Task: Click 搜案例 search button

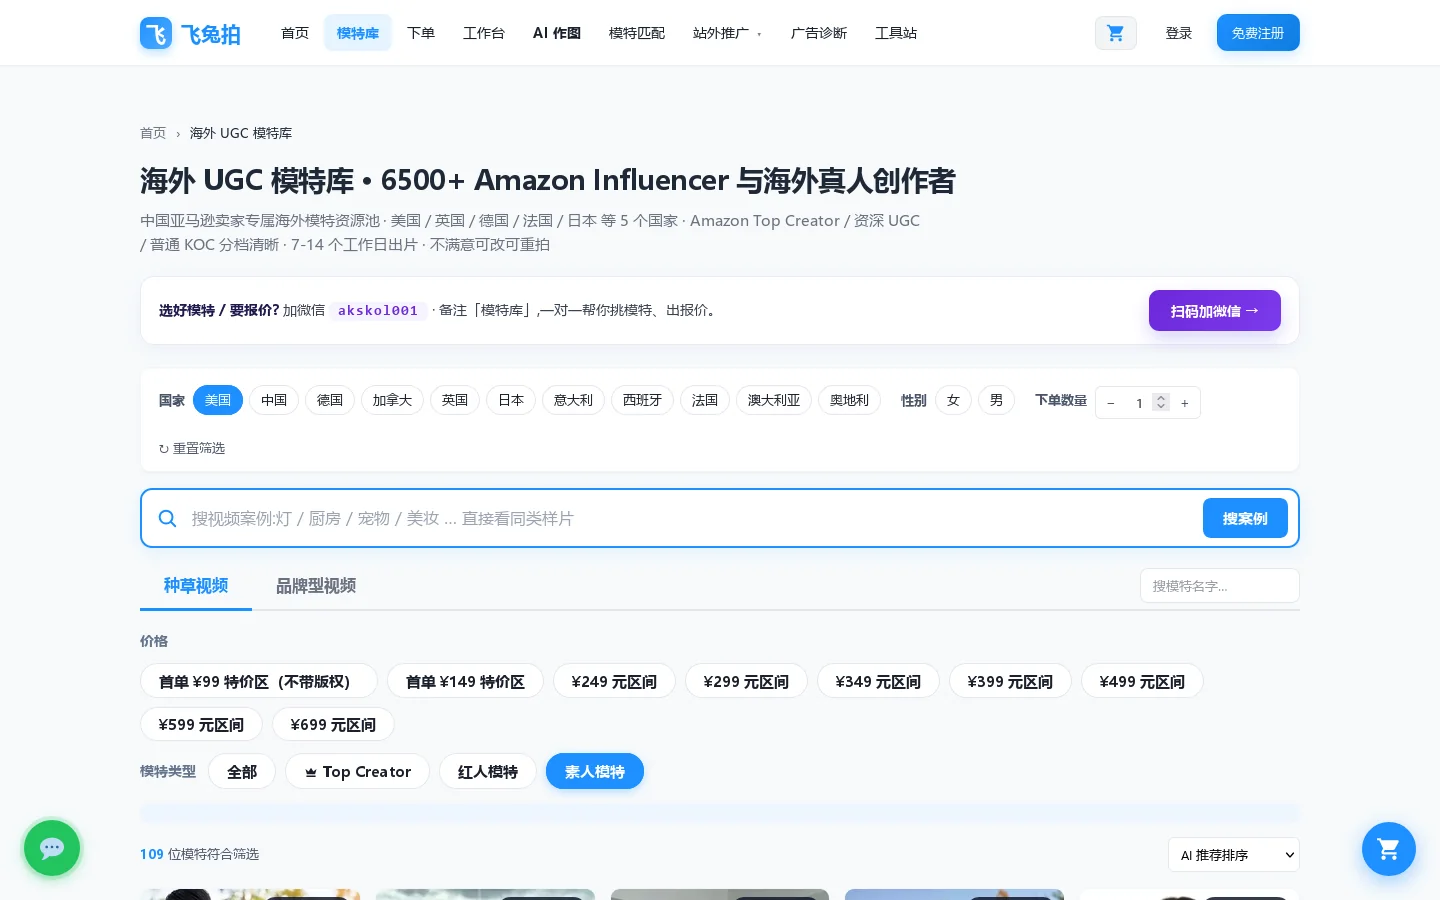Action: click(x=1245, y=518)
